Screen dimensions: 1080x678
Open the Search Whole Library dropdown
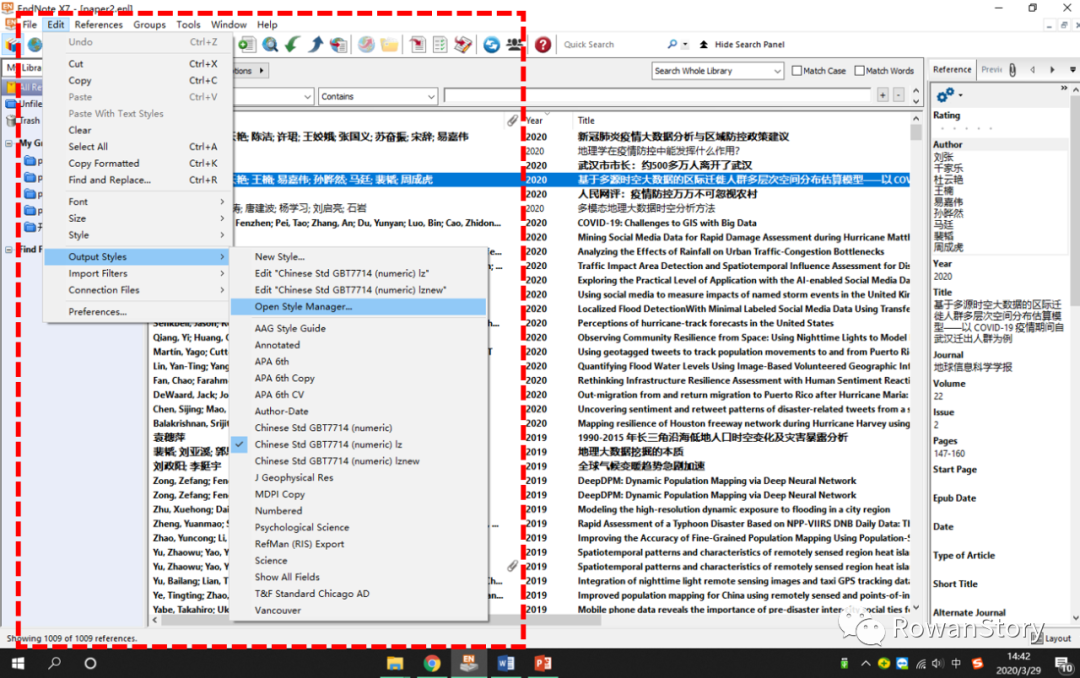718,70
